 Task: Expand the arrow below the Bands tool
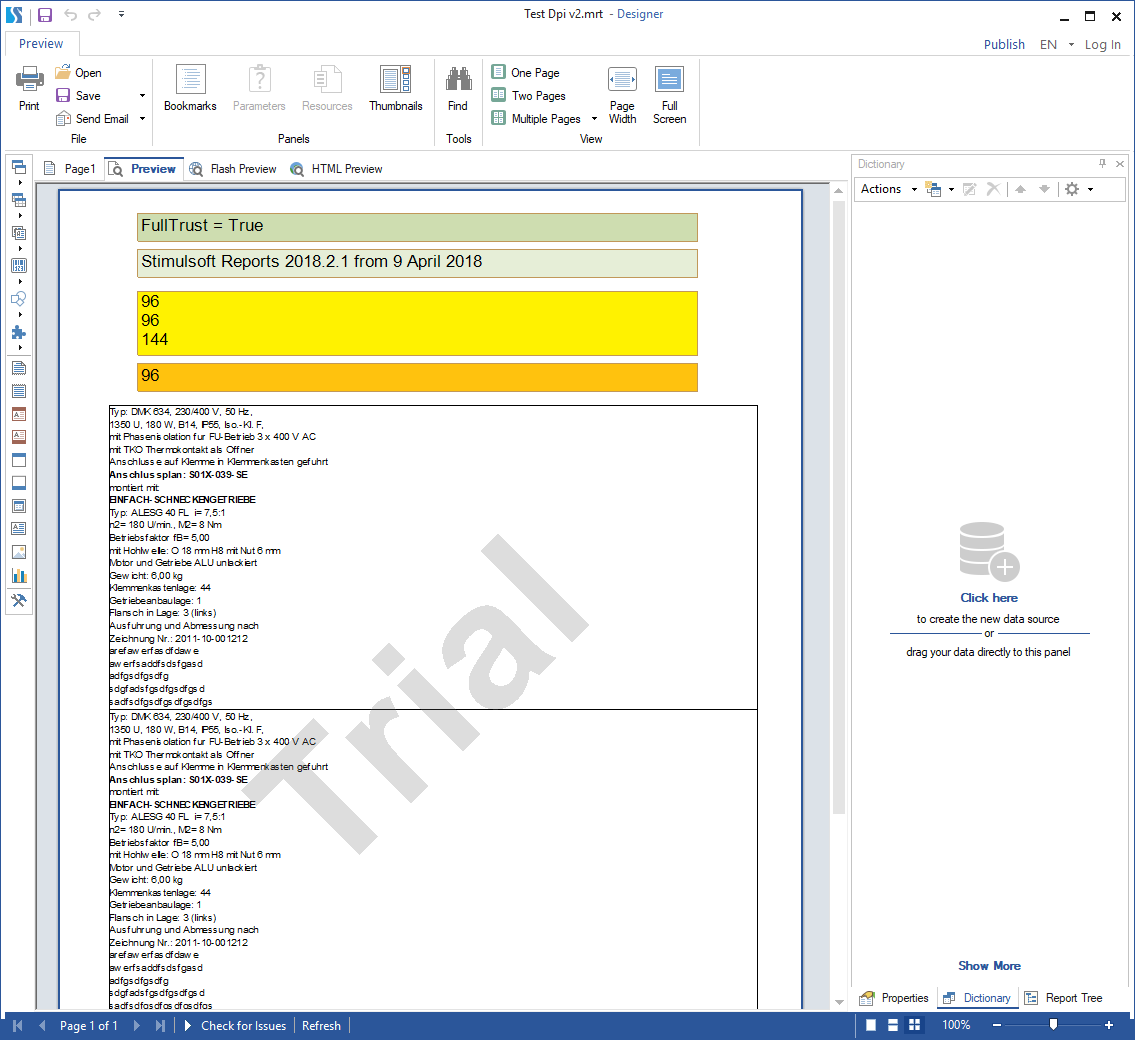[20, 182]
